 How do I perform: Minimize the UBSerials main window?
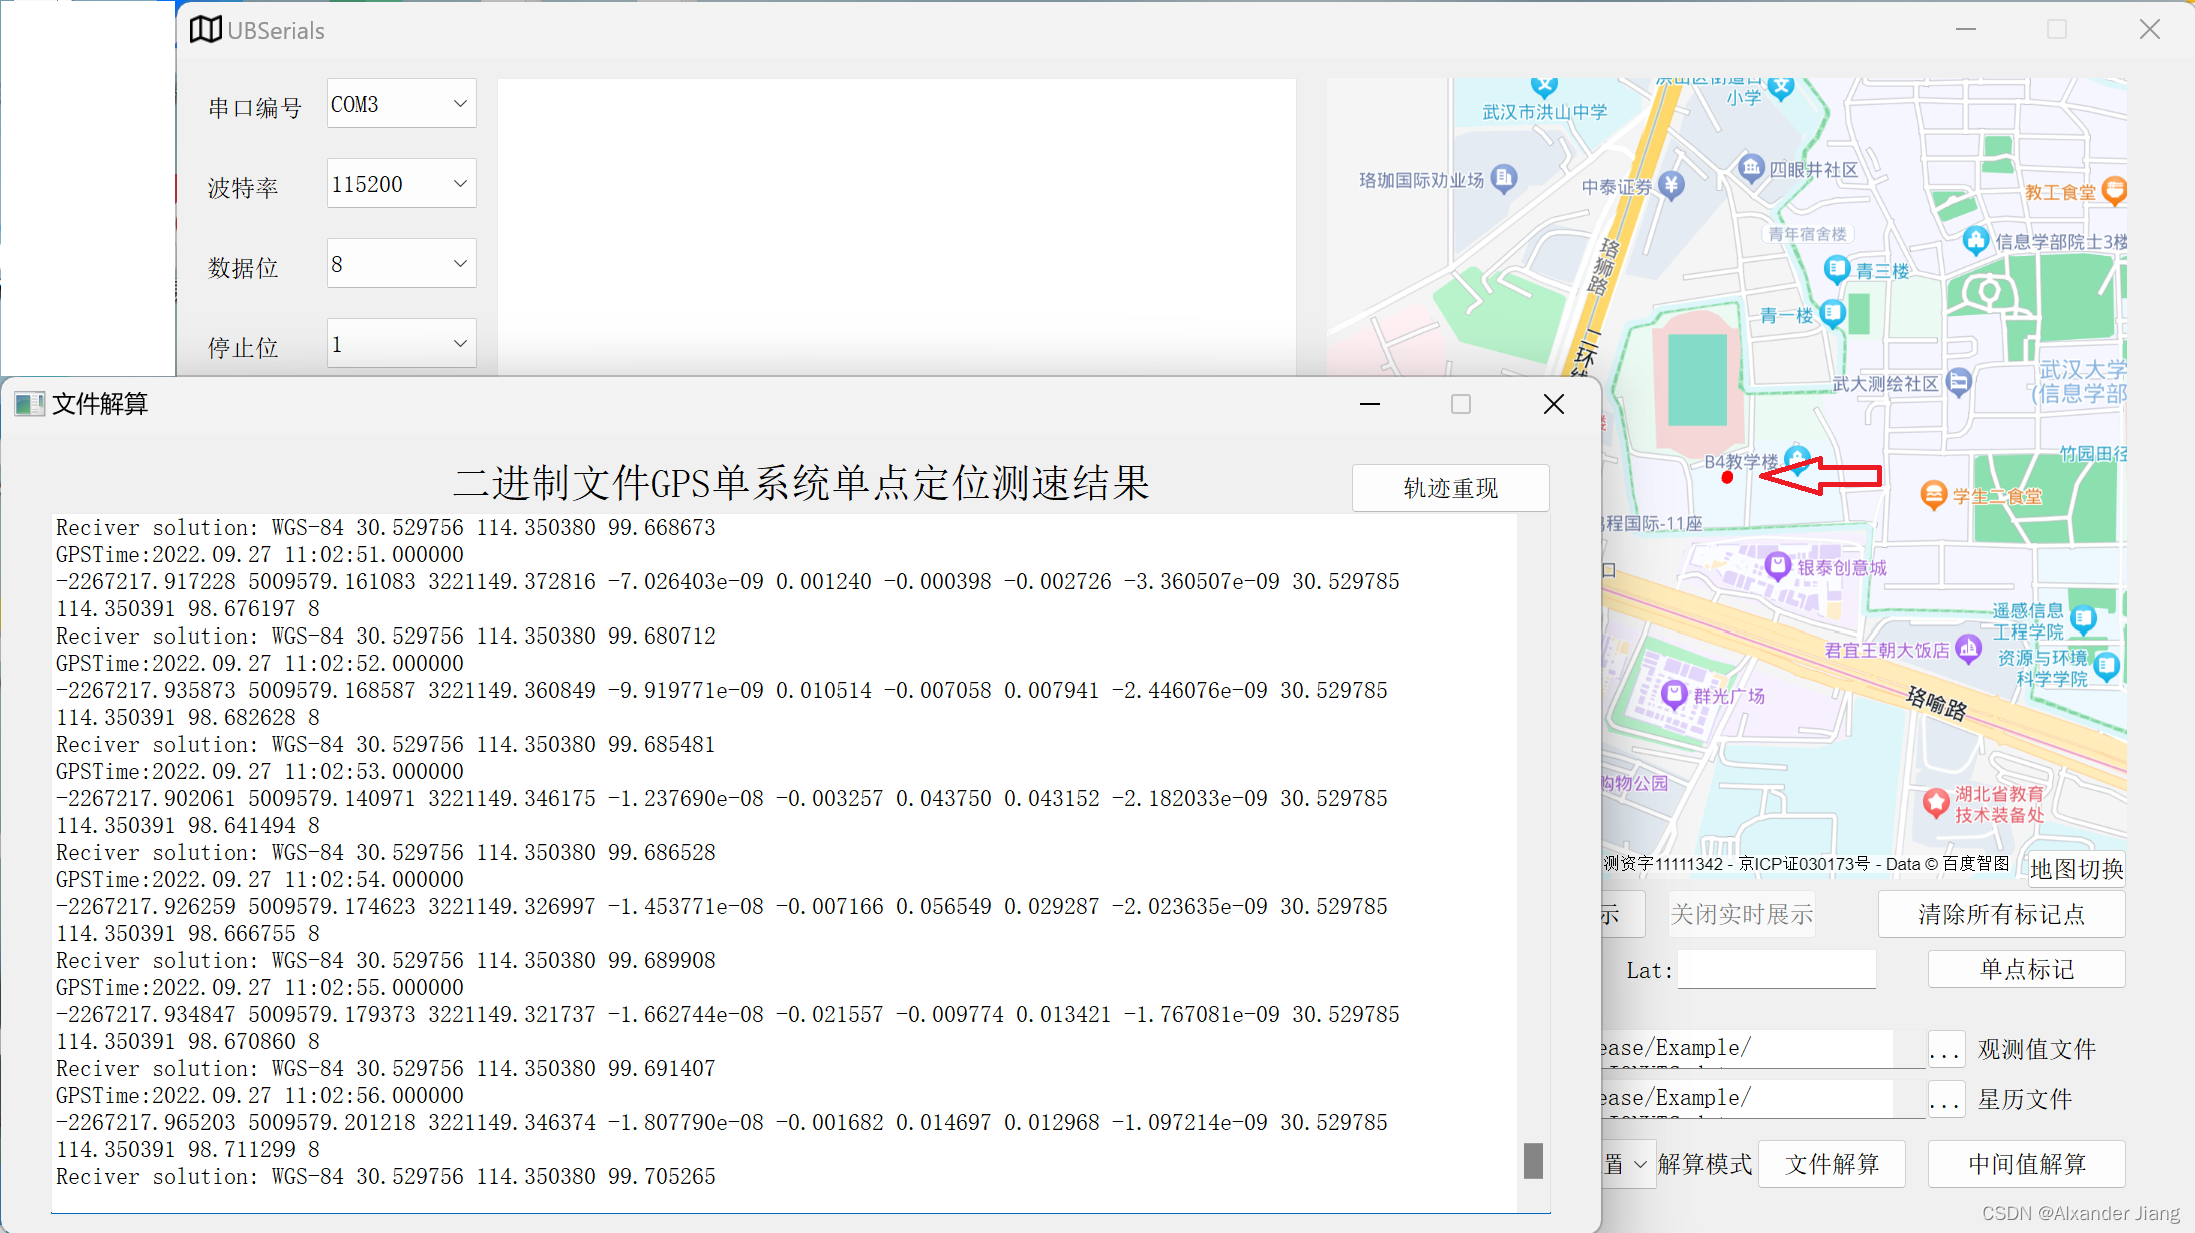tap(1966, 30)
